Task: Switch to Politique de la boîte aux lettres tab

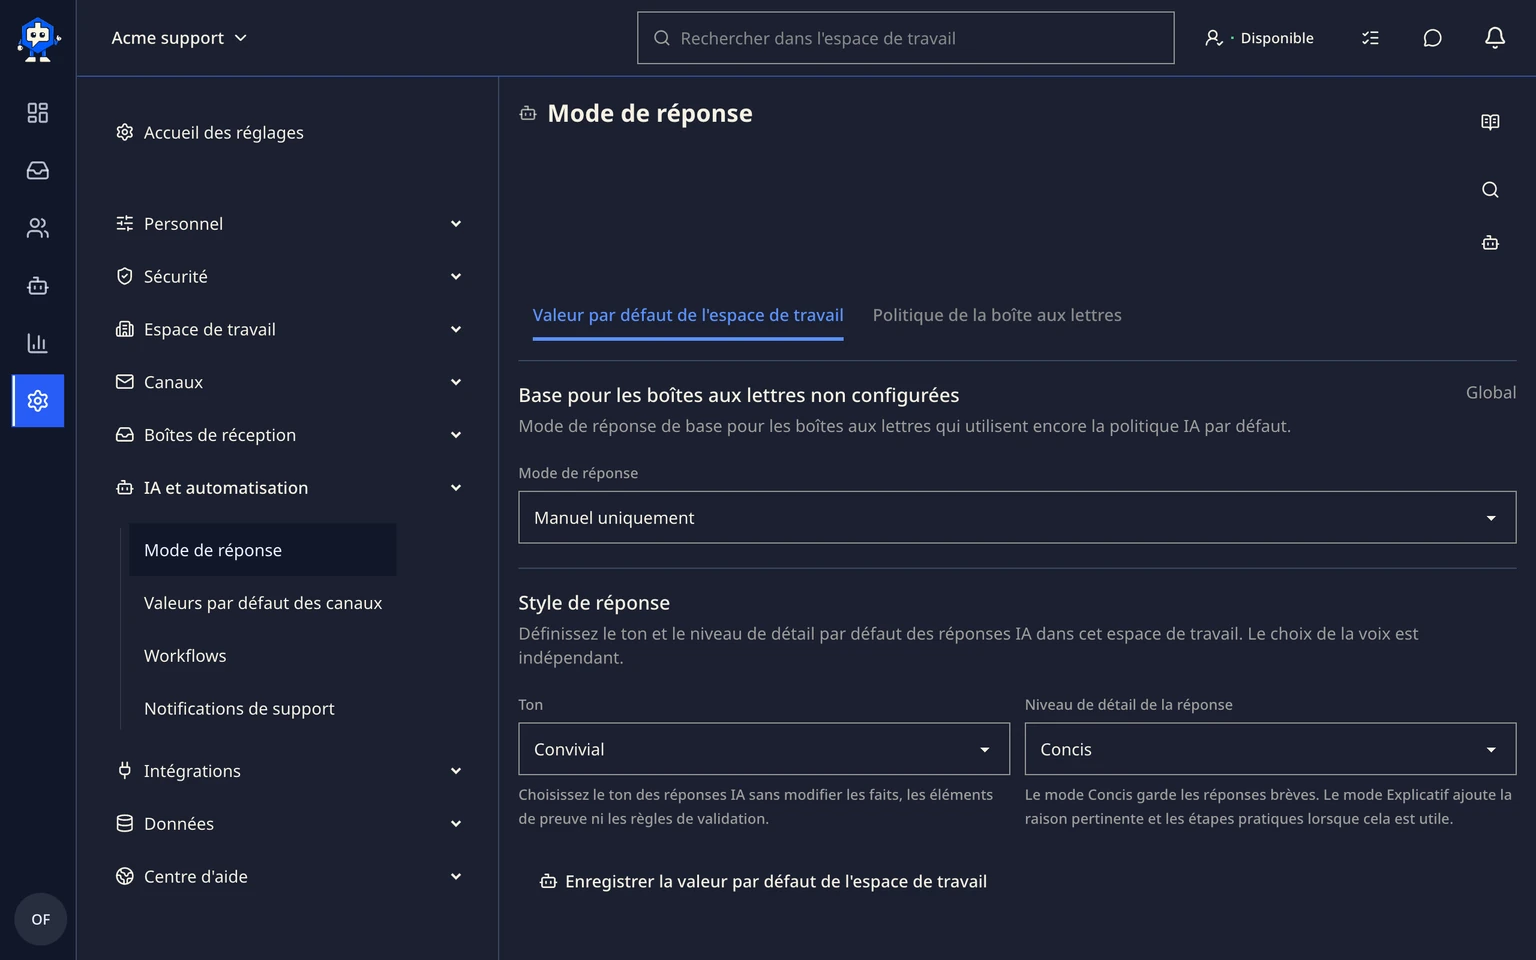Action: pyautogui.click(x=997, y=315)
